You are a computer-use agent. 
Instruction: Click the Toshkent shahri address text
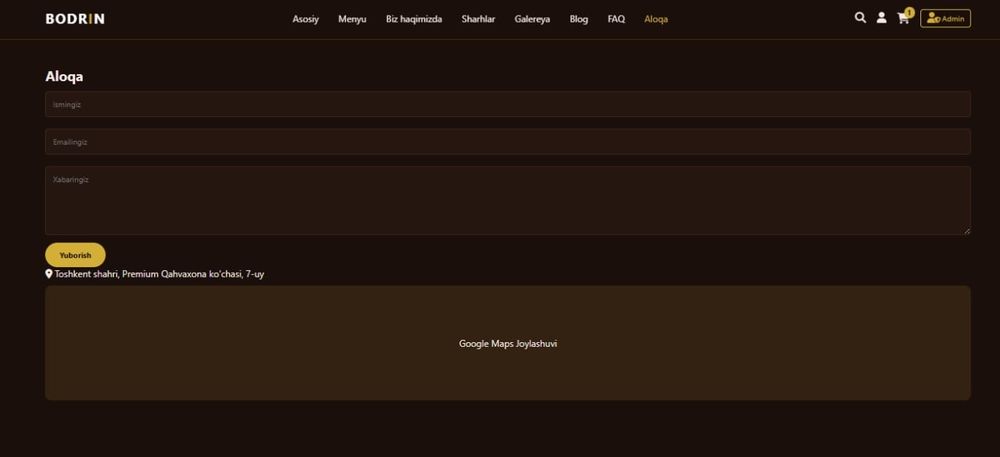point(159,274)
